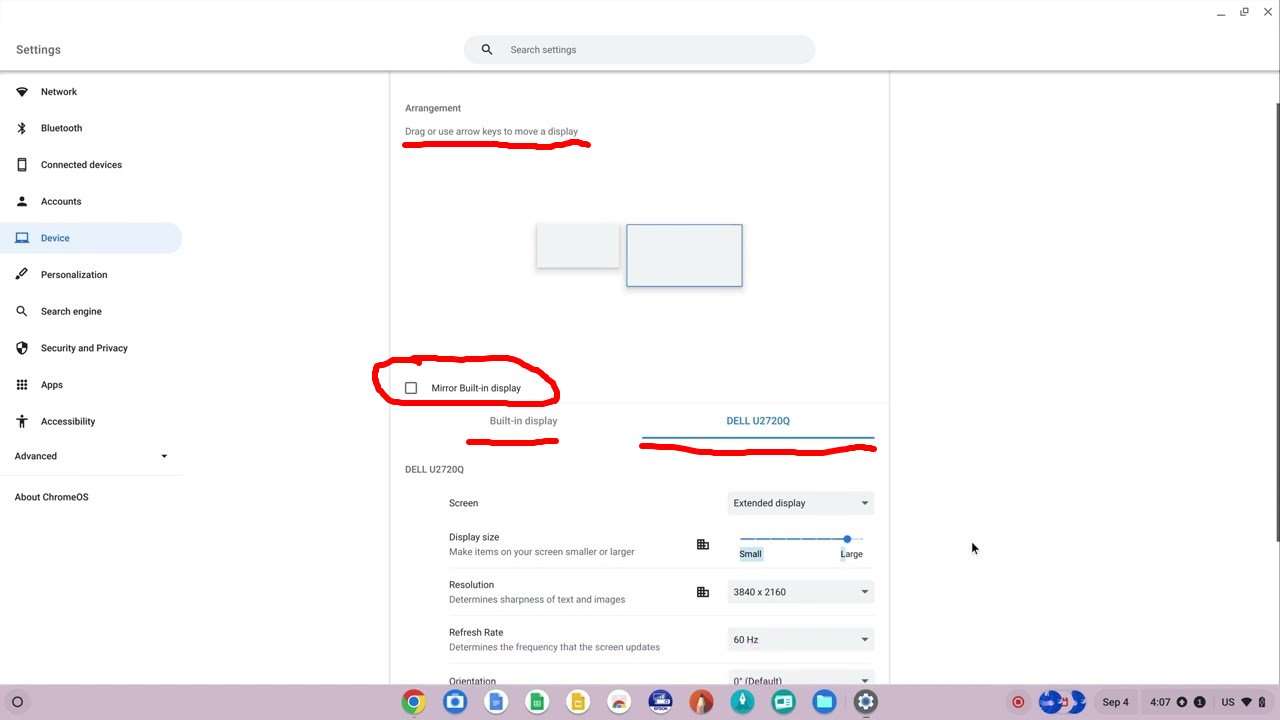This screenshot has width=1280, height=720.
Task: Click the managed icon beside Resolution
Action: (703, 592)
